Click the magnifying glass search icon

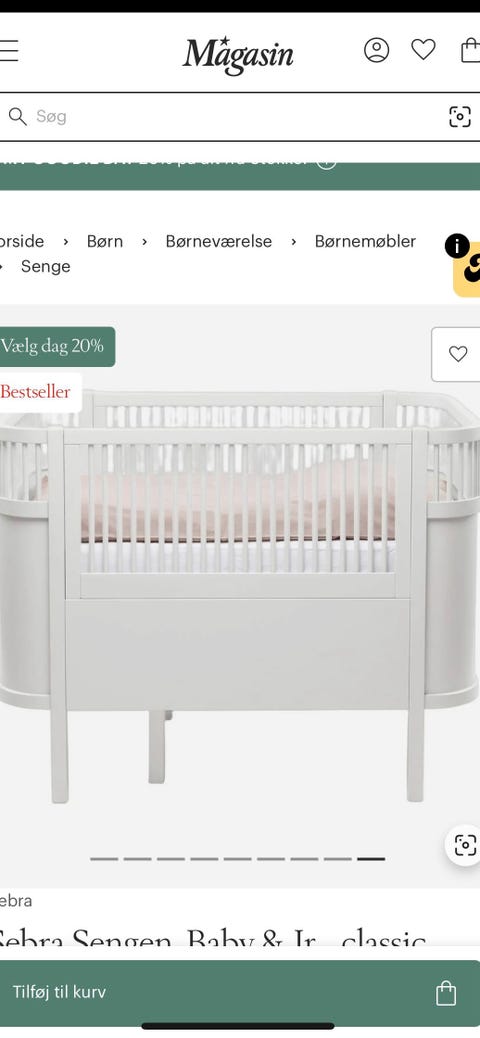click(18, 117)
